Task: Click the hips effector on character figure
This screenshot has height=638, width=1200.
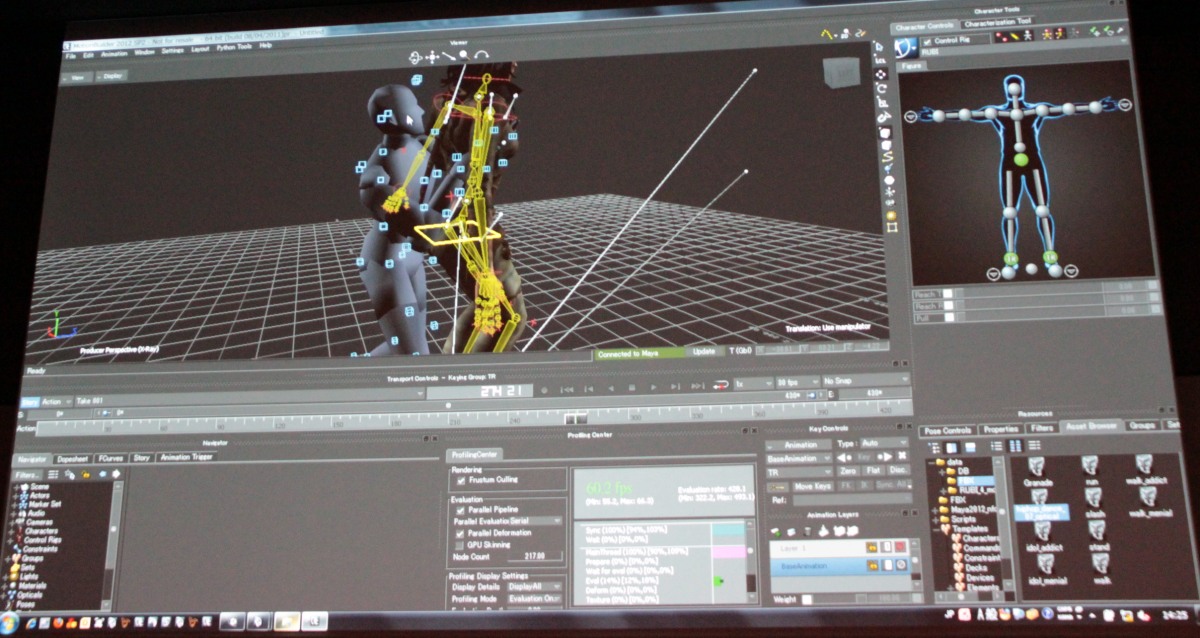Action: (1019, 159)
